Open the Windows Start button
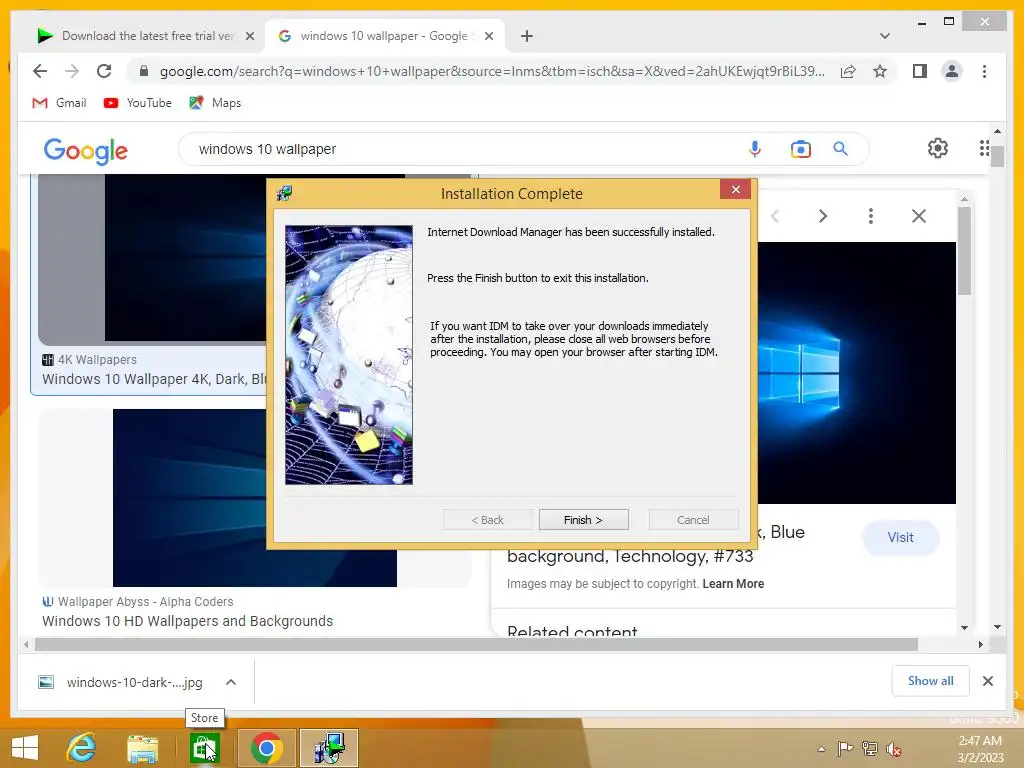Image resolution: width=1024 pixels, height=768 pixels. [25, 748]
